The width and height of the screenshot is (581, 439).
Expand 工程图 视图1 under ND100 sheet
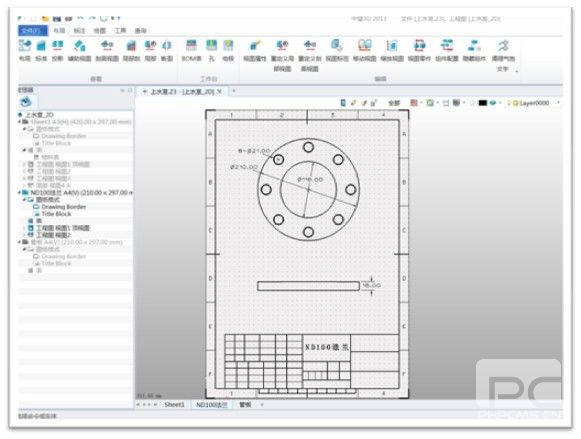(24, 228)
